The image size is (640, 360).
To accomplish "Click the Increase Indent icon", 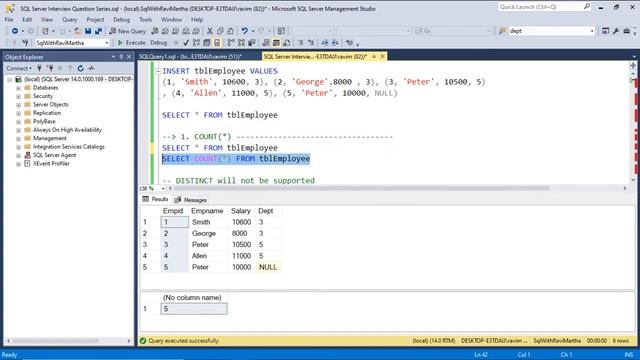I will click(335, 42).
